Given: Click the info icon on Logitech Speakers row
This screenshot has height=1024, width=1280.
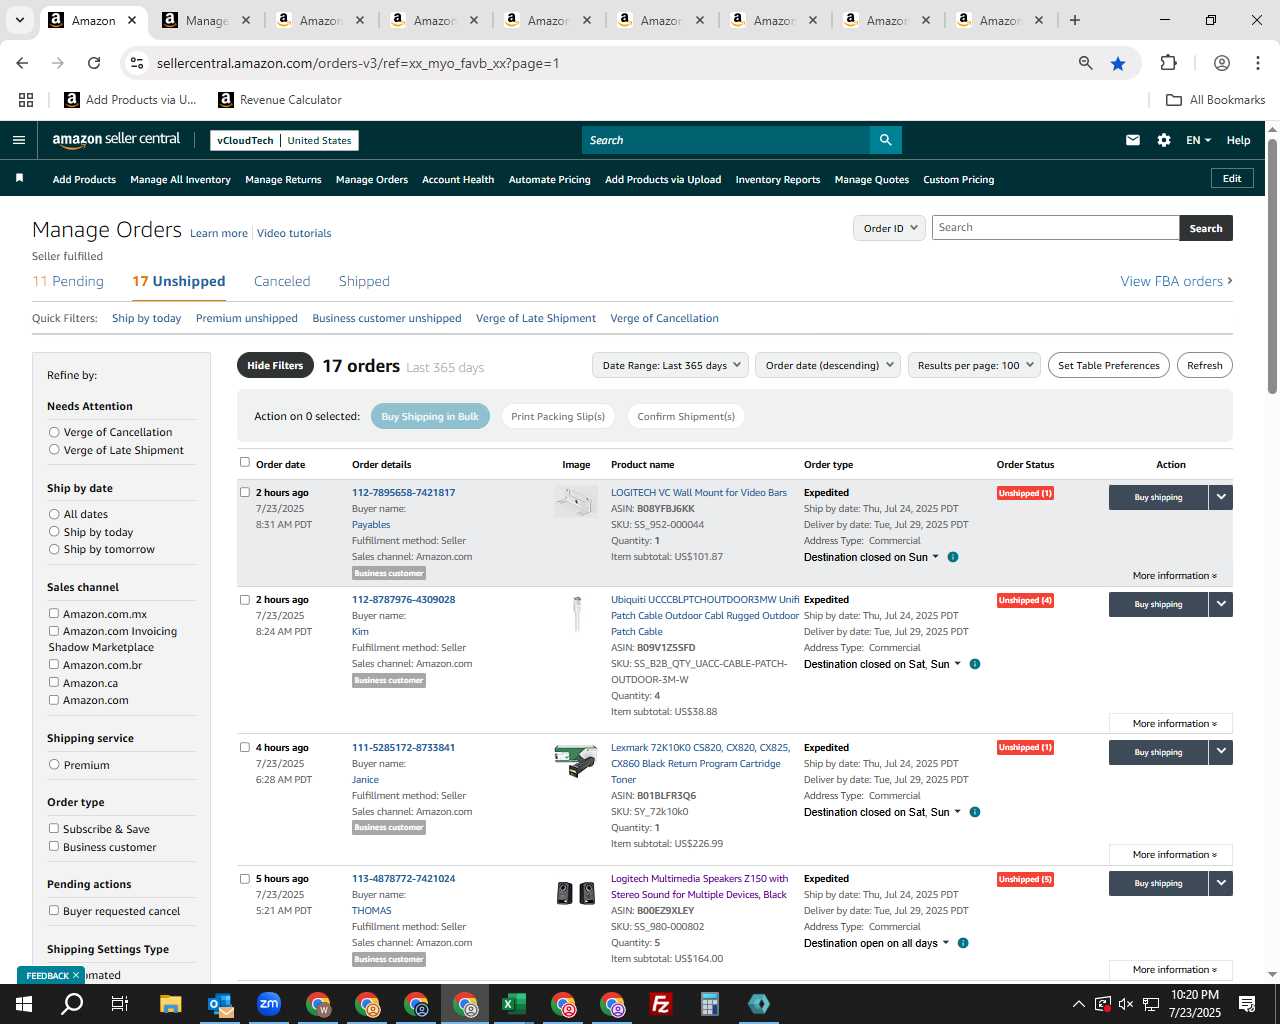Looking at the screenshot, I should 963,943.
